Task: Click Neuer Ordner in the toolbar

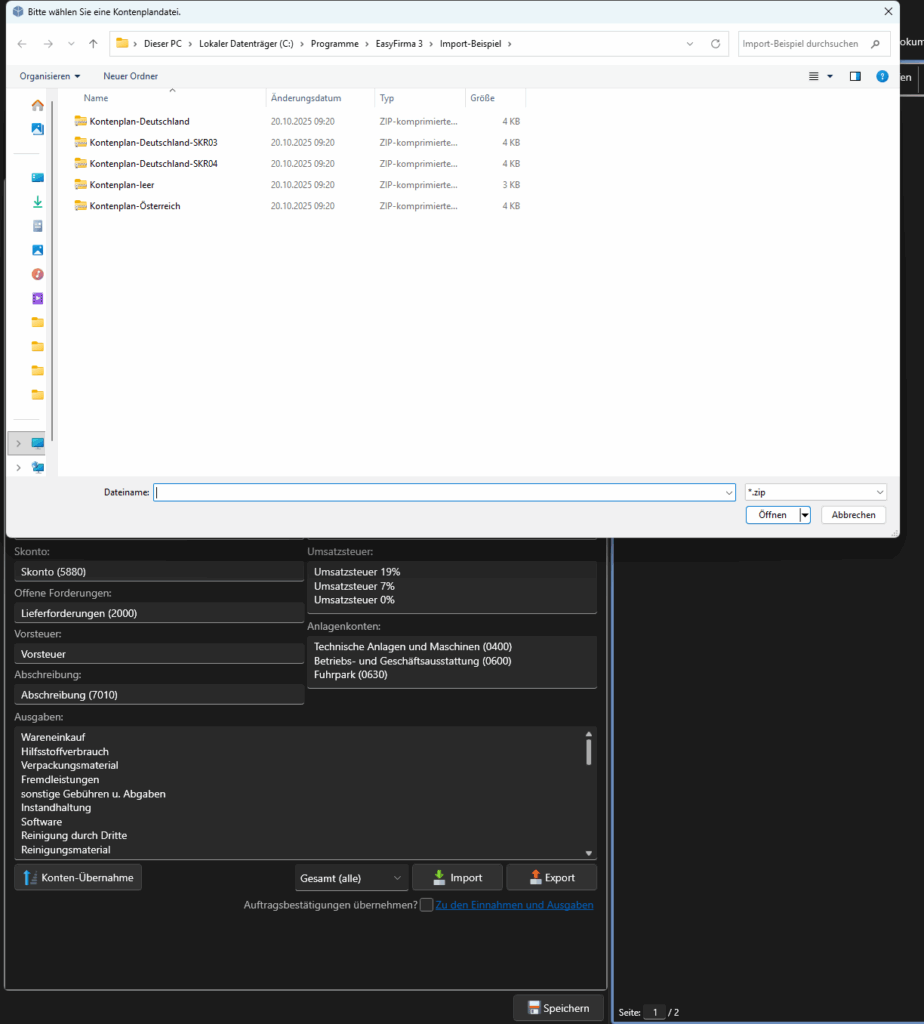Action: point(130,76)
